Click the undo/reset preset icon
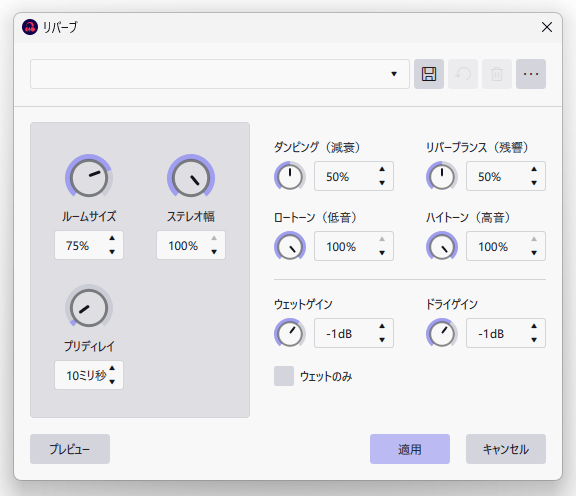The width and height of the screenshot is (576, 496). (463, 74)
